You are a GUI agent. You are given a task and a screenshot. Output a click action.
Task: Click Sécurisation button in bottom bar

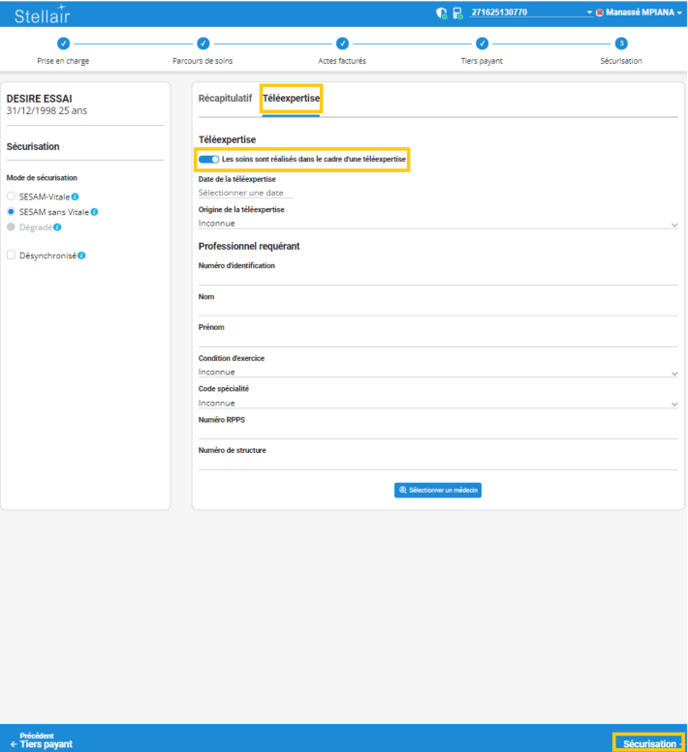(x=649, y=743)
